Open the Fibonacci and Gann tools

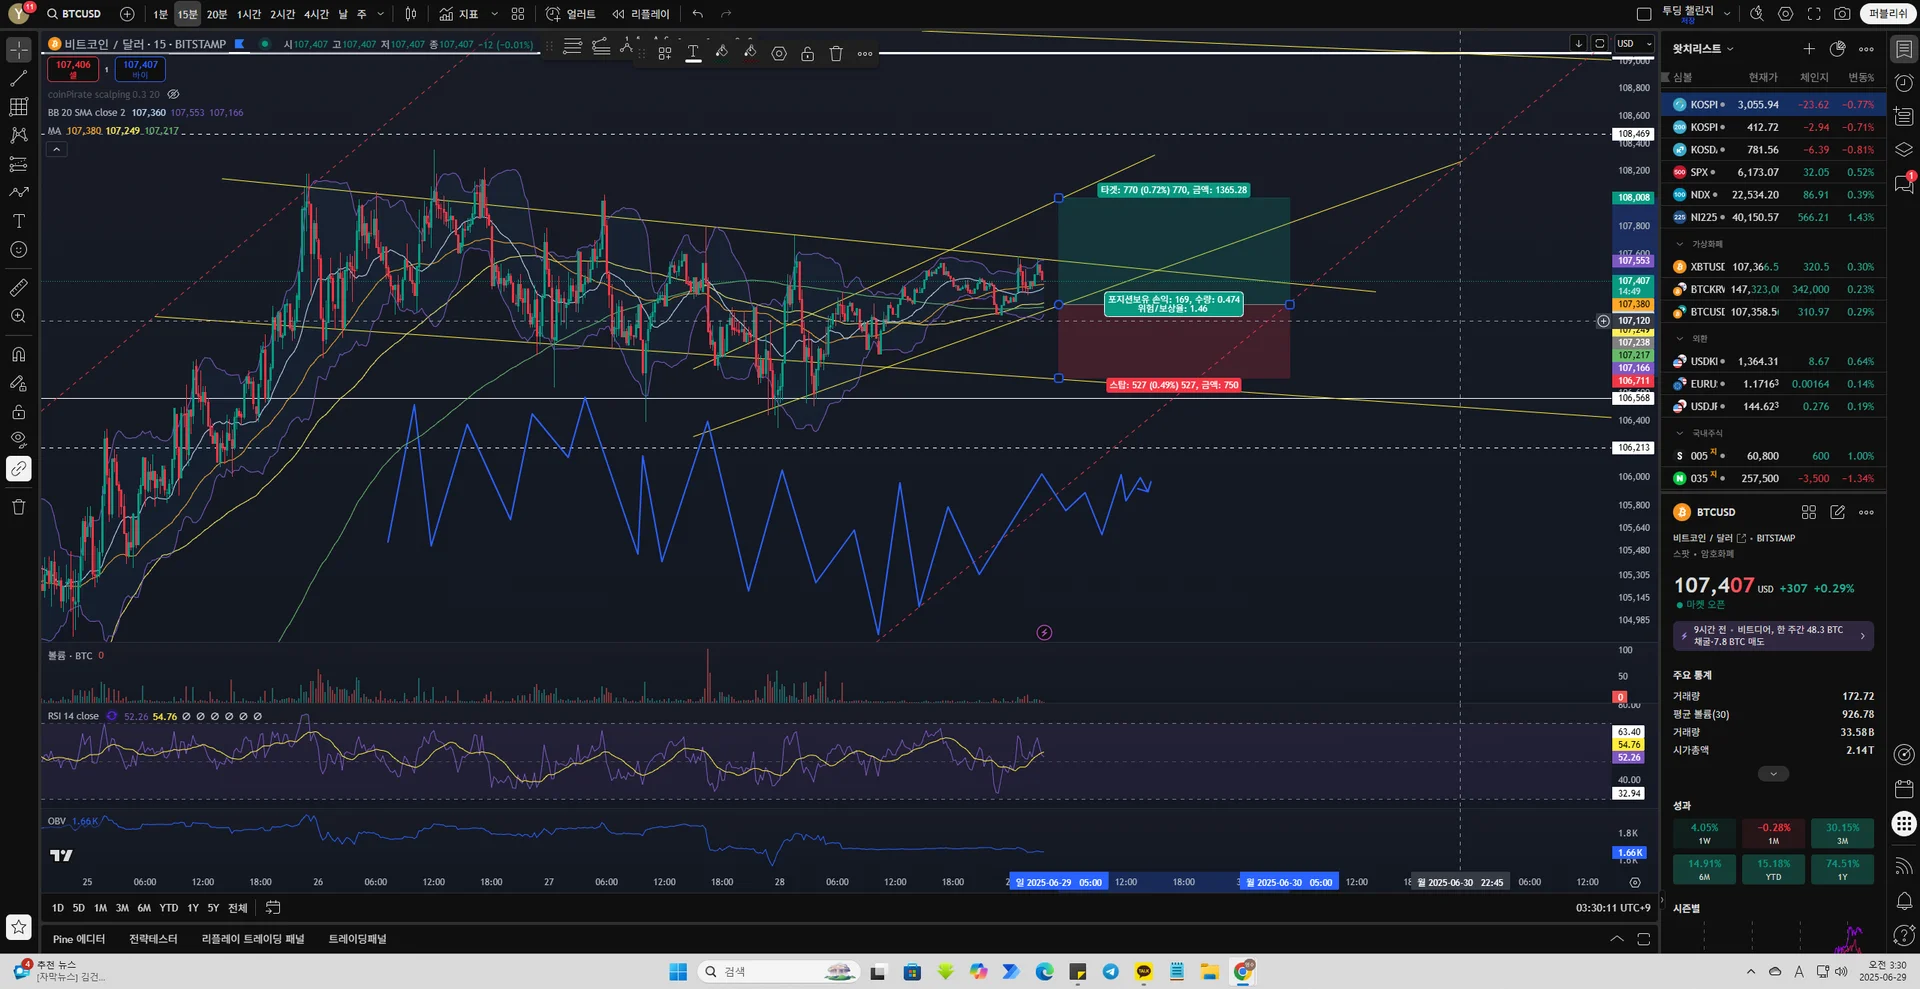click(x=19, y=107)
